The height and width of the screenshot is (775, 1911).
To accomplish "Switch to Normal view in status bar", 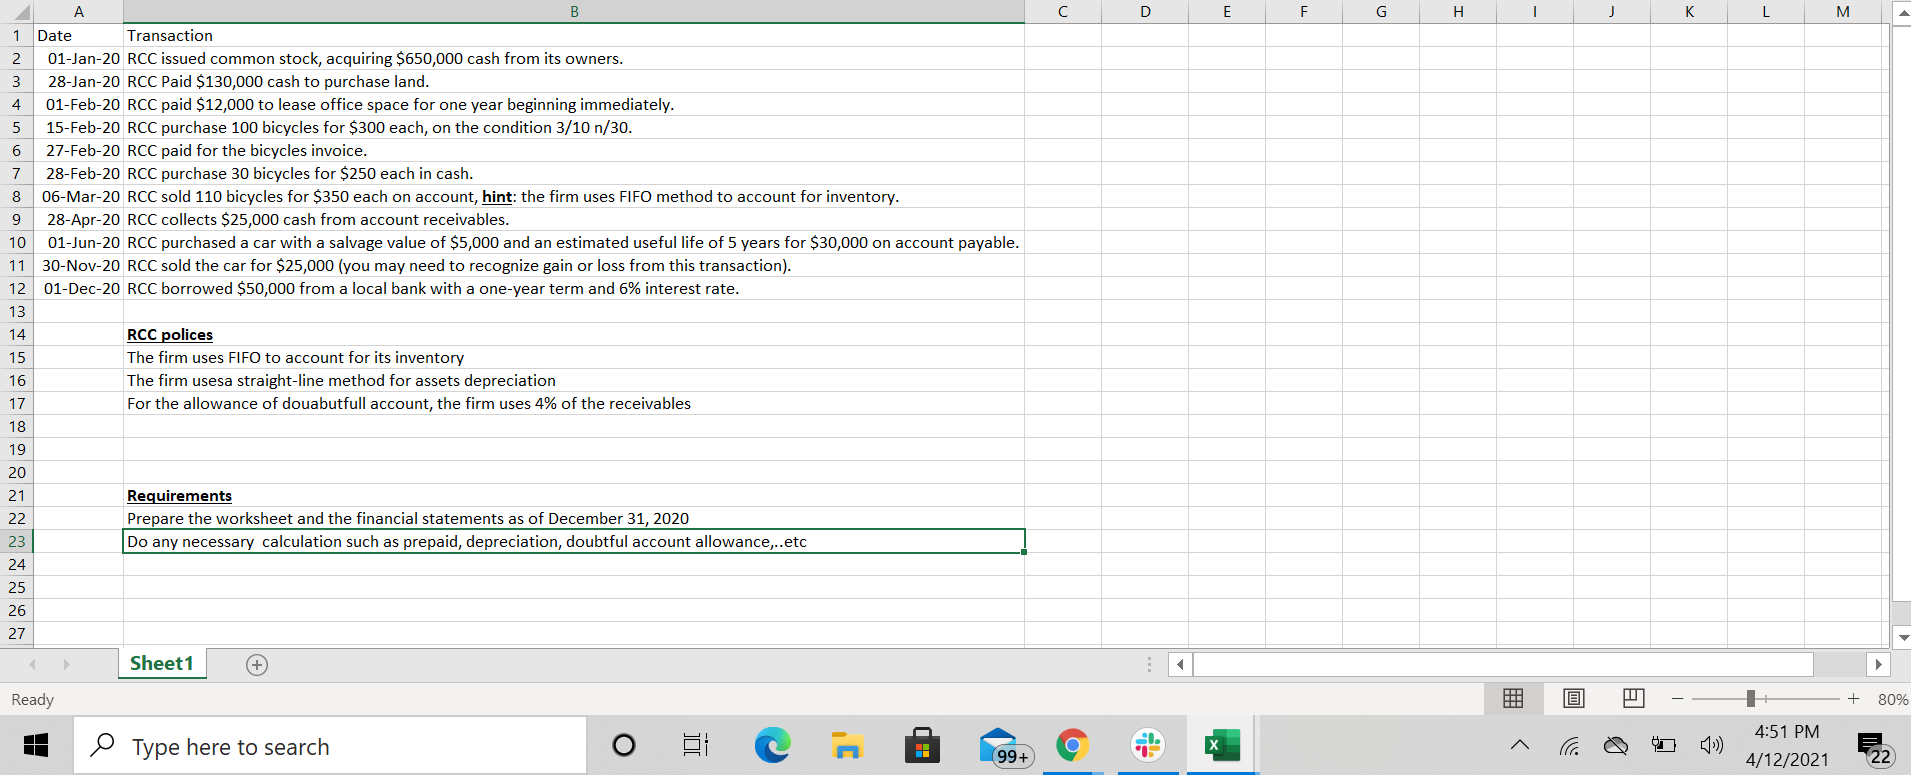I will (x=1513, y=698).
